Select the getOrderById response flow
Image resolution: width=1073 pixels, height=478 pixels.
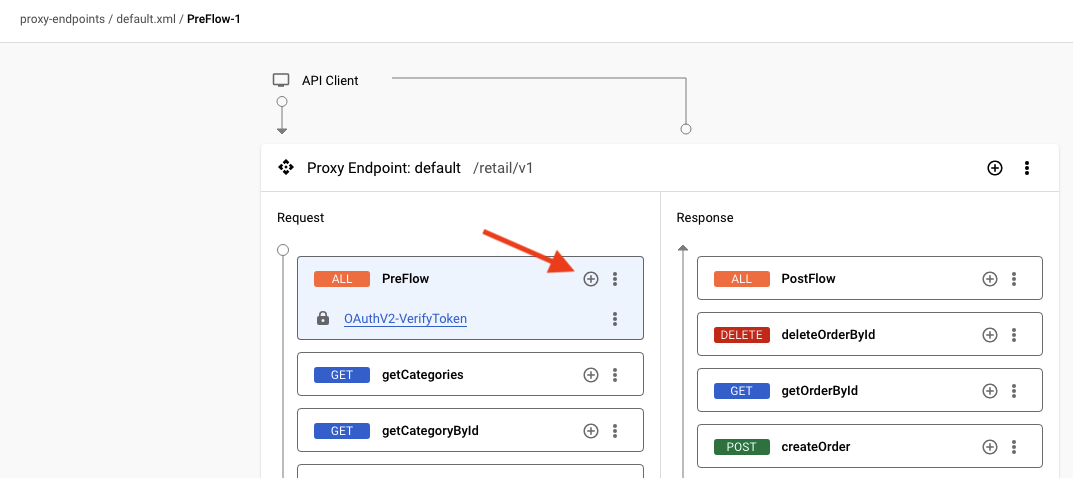[870, 390]
